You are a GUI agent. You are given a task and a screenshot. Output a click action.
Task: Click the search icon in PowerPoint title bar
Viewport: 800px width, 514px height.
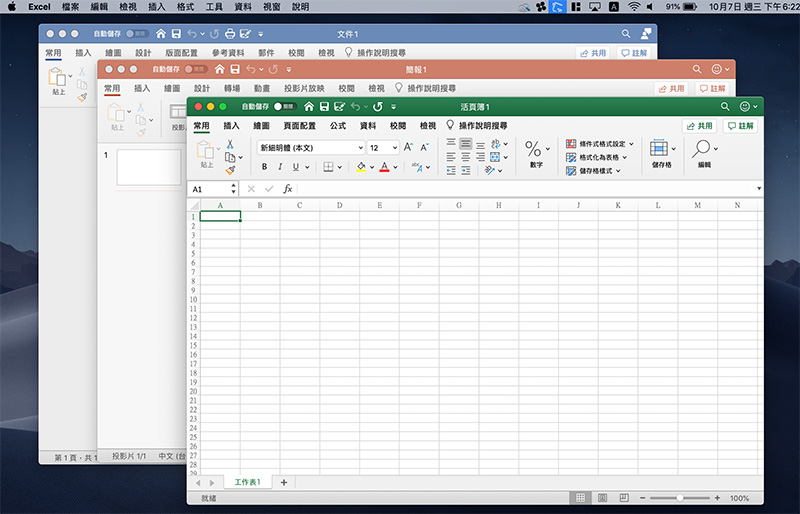(x=697, y=69)
